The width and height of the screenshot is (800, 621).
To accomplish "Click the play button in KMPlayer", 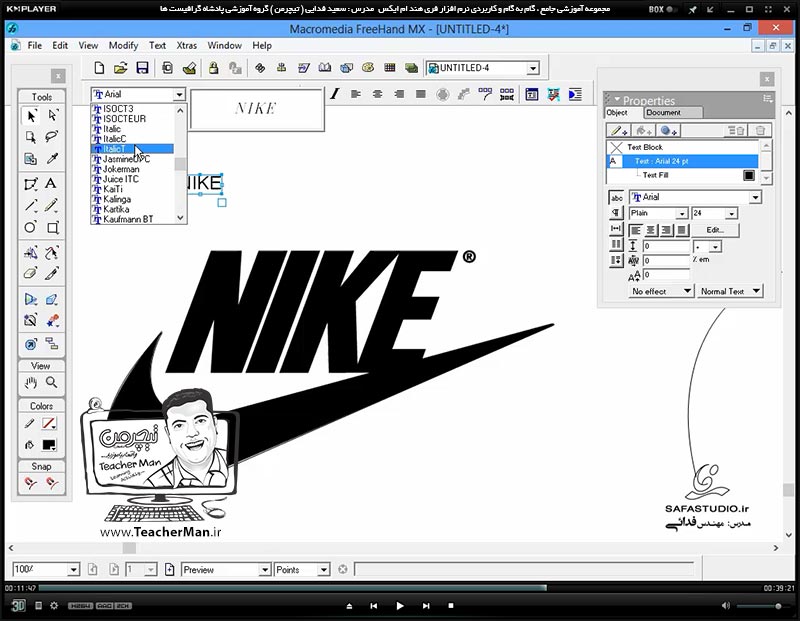I will click(400, 606).
